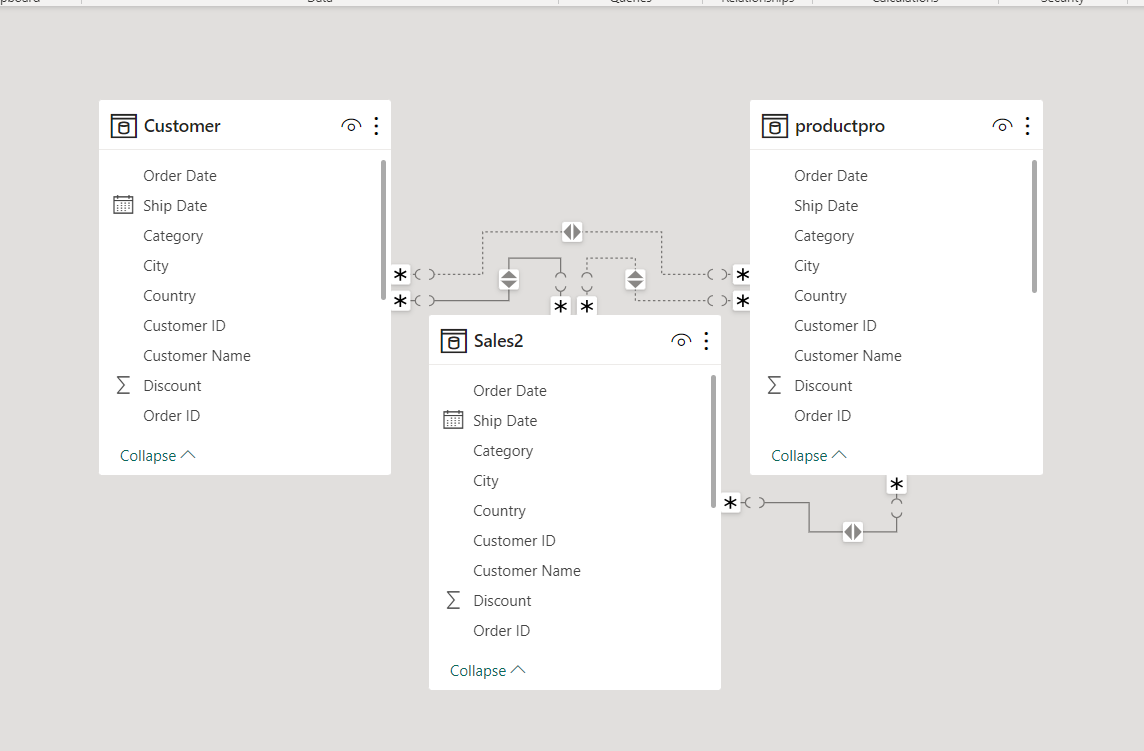Click the table icon on Customer header

(123, 125)
